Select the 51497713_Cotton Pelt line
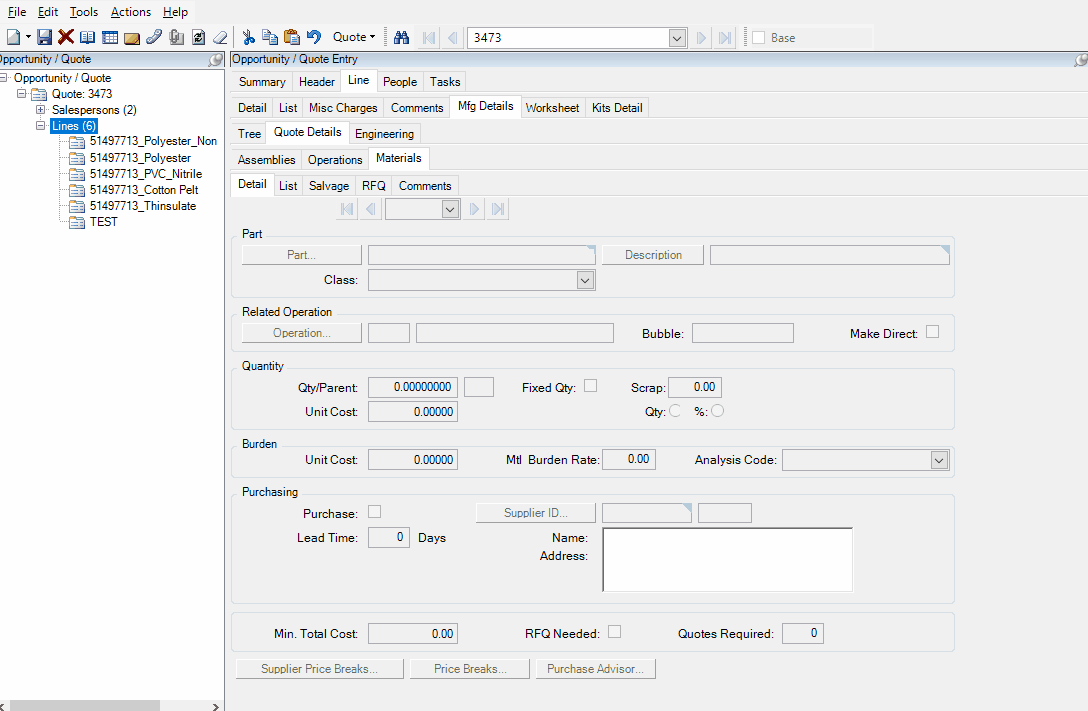1088x711 pixels. click(143, 190)
